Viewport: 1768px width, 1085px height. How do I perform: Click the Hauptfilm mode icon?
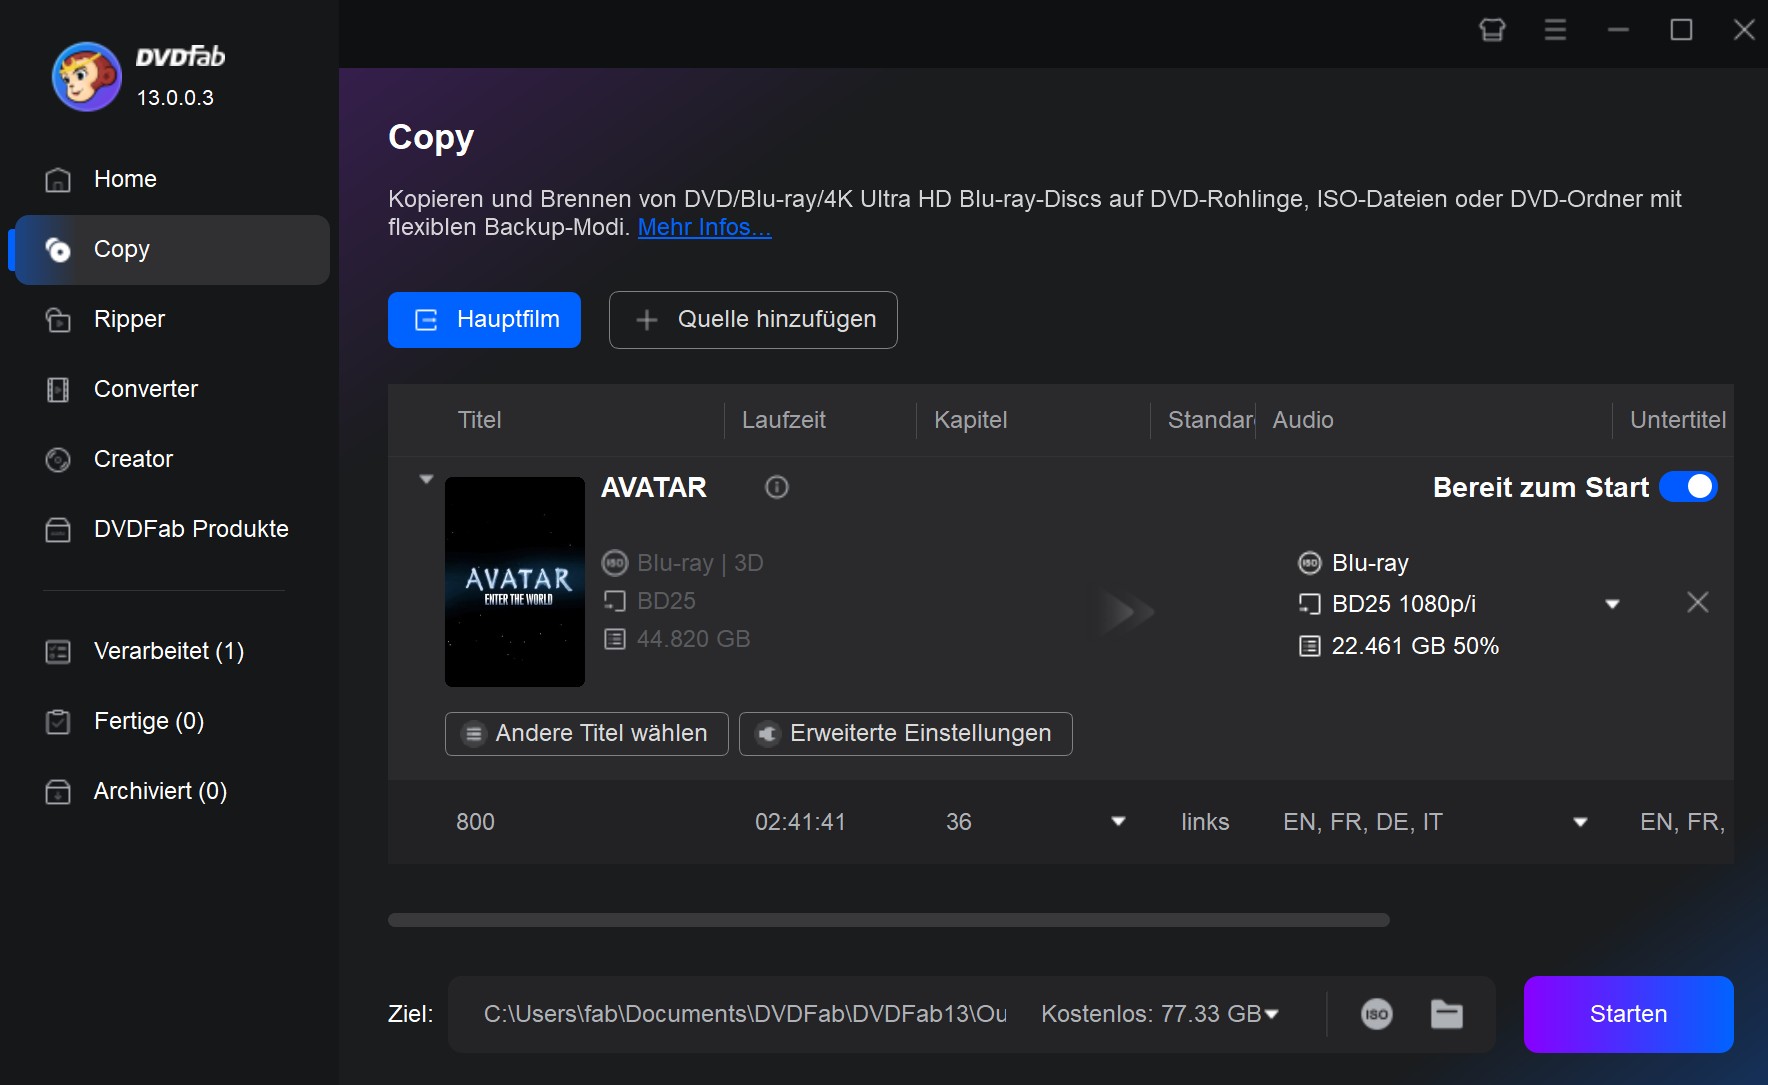(427, 320)
